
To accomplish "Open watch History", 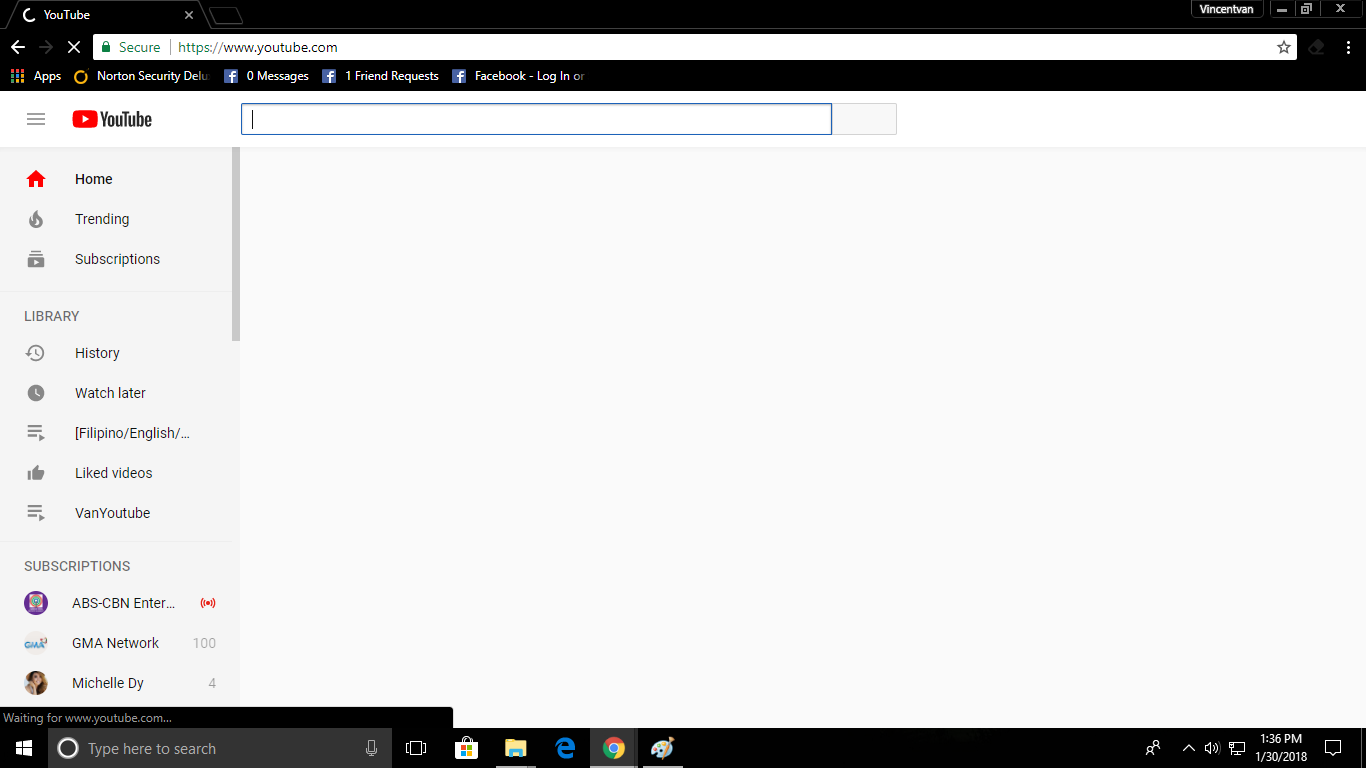I will (116, 353).
